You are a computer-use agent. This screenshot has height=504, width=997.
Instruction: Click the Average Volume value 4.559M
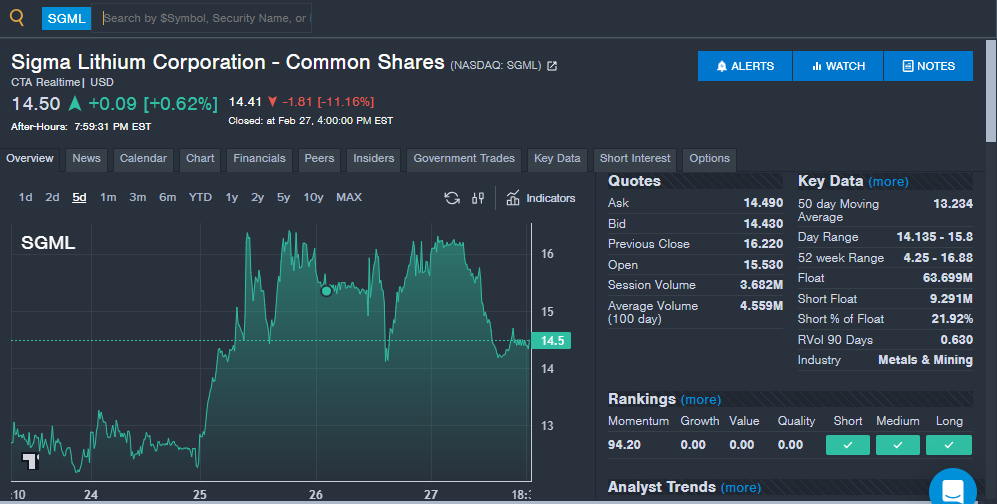click(x=761, y=306)
